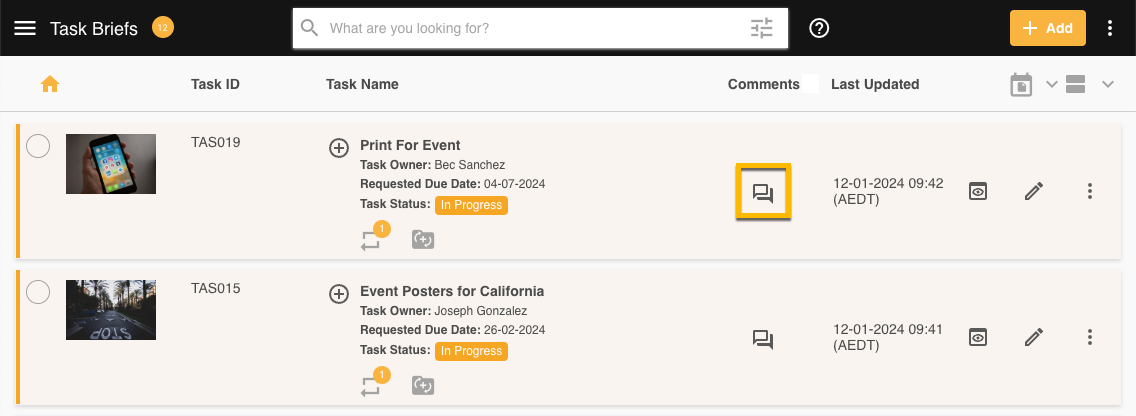The height and width of the screenshot is (416, 1136).
Task: Preview Print For Event with eye icon
Action: pos(978,191)
